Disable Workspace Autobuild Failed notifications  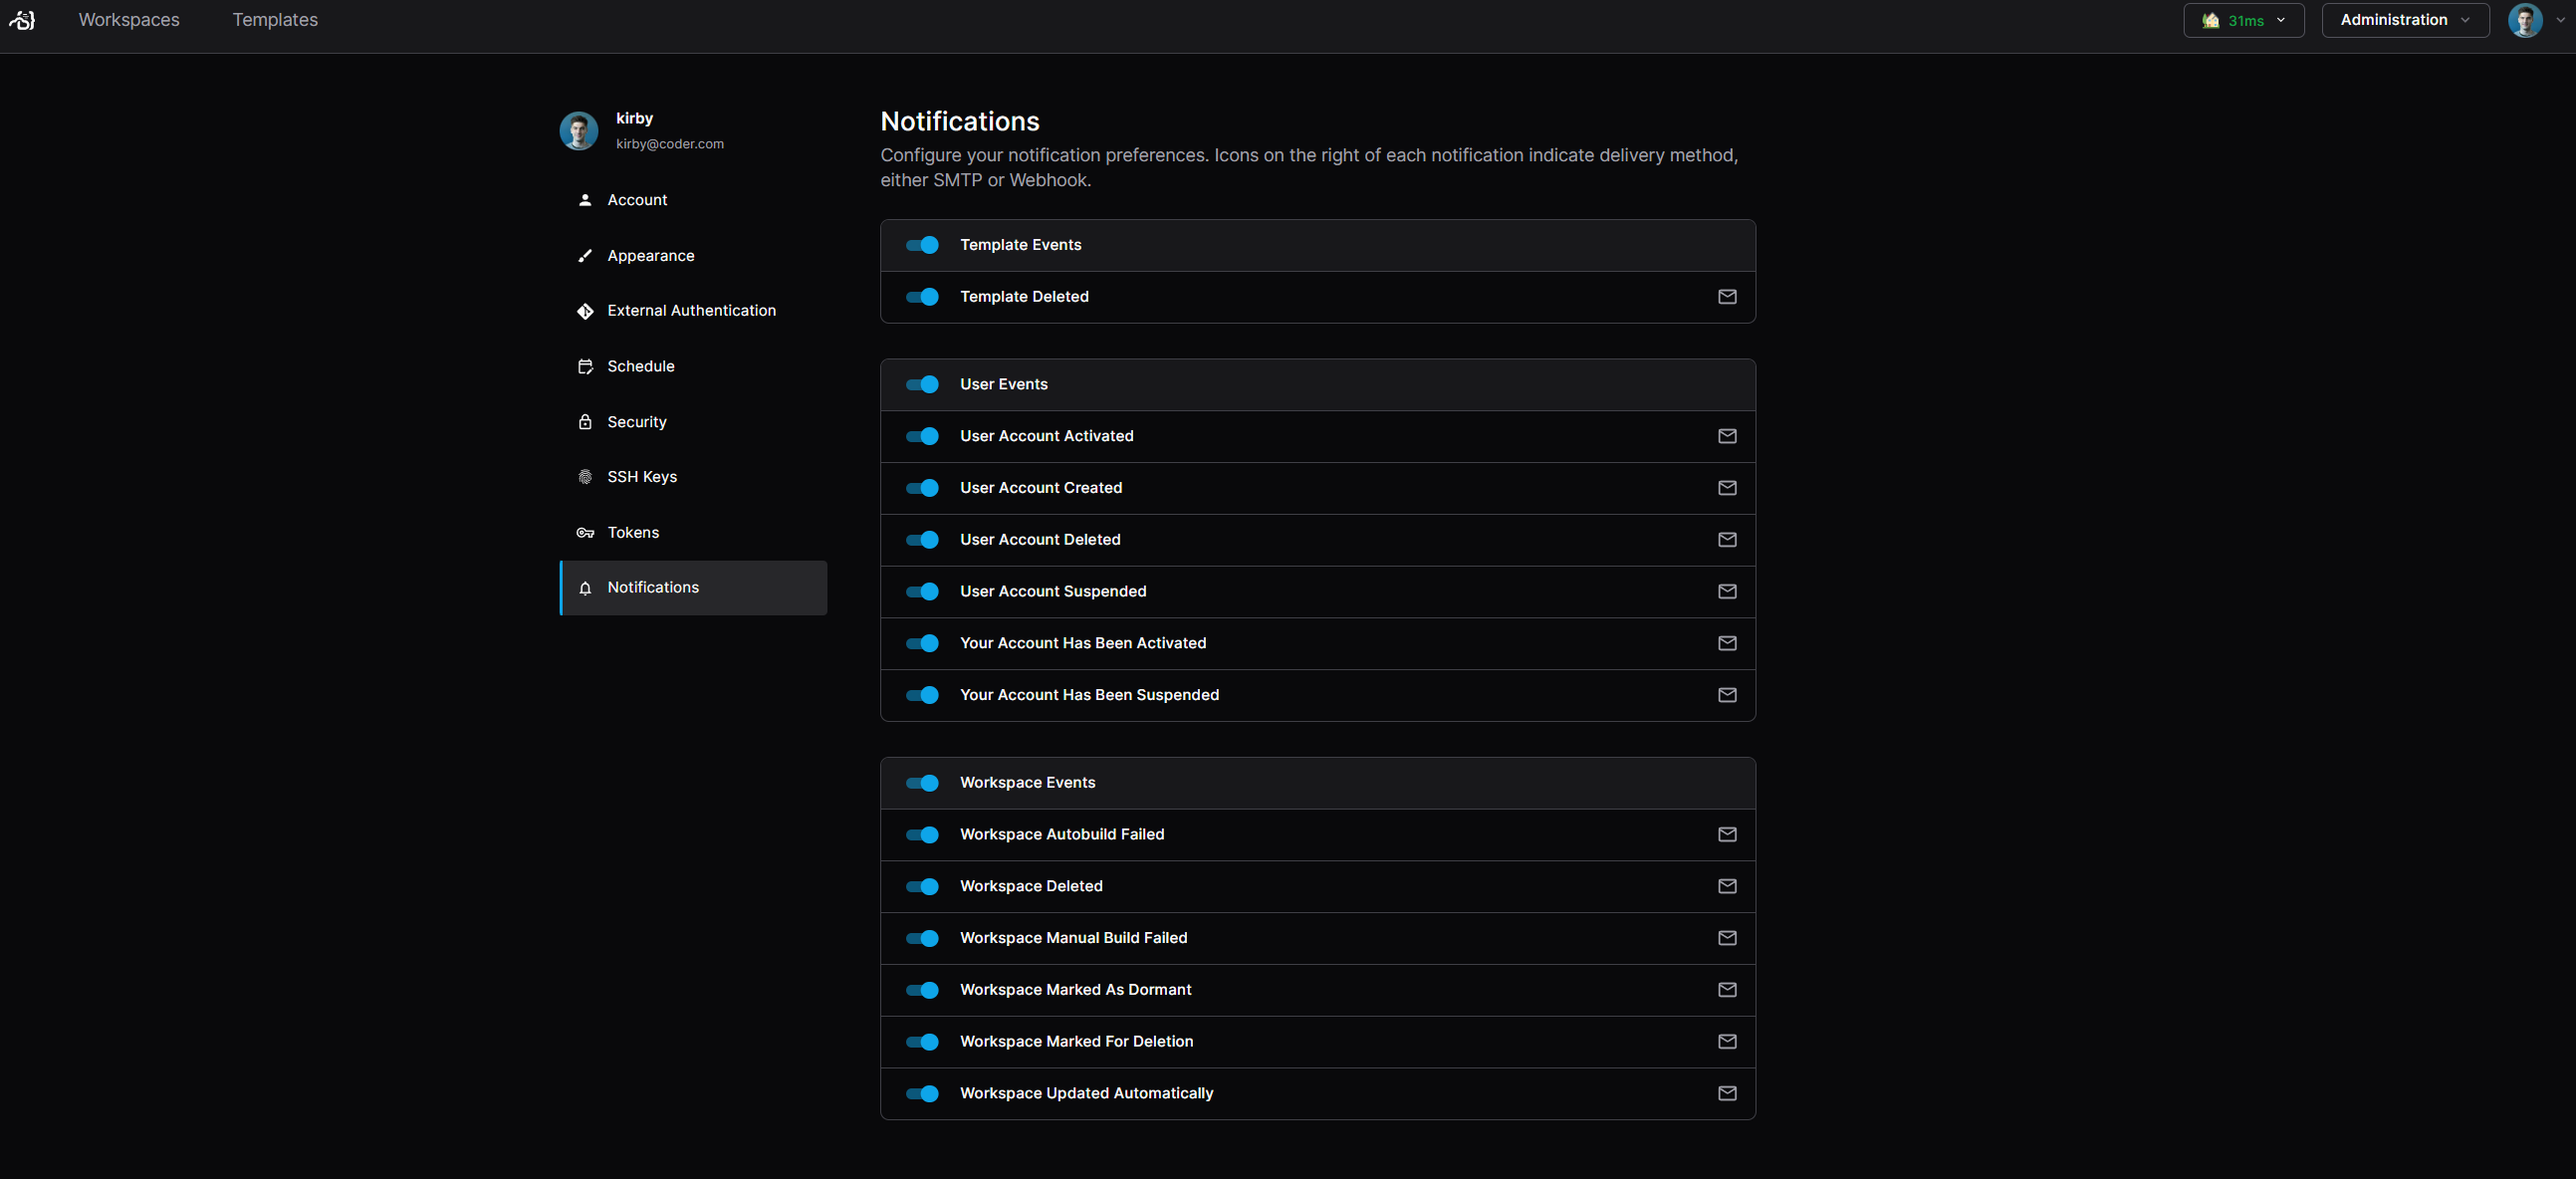click(x=922, y=835)
